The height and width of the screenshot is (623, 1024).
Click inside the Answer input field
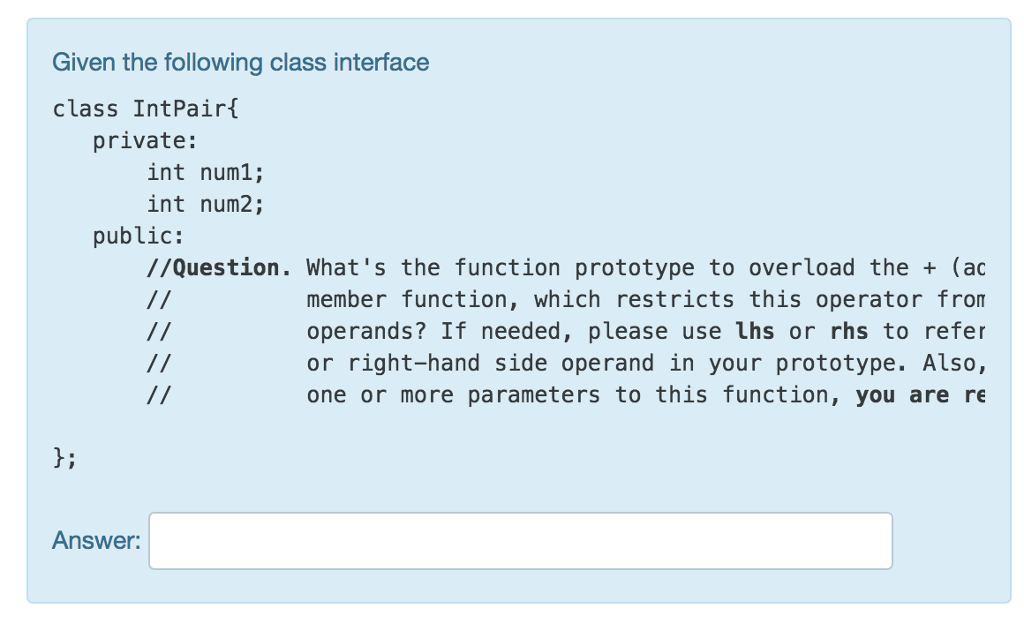coord(520,540)
